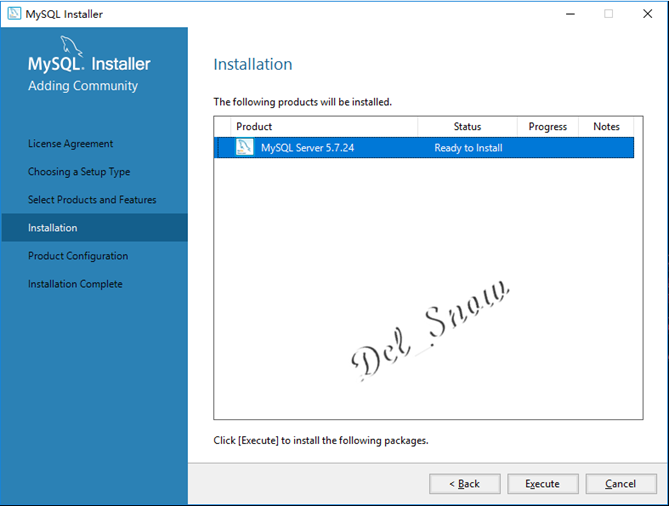Viewport: 669px width, 506px height.
Task: Open the License Agreement step
Action: pyautogui.click(x=70, y=144)
